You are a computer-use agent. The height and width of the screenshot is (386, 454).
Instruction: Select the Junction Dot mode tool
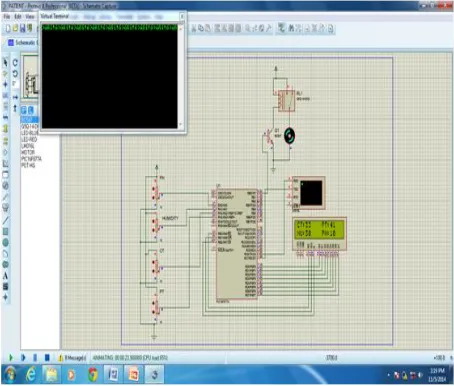tap(5, 84)
